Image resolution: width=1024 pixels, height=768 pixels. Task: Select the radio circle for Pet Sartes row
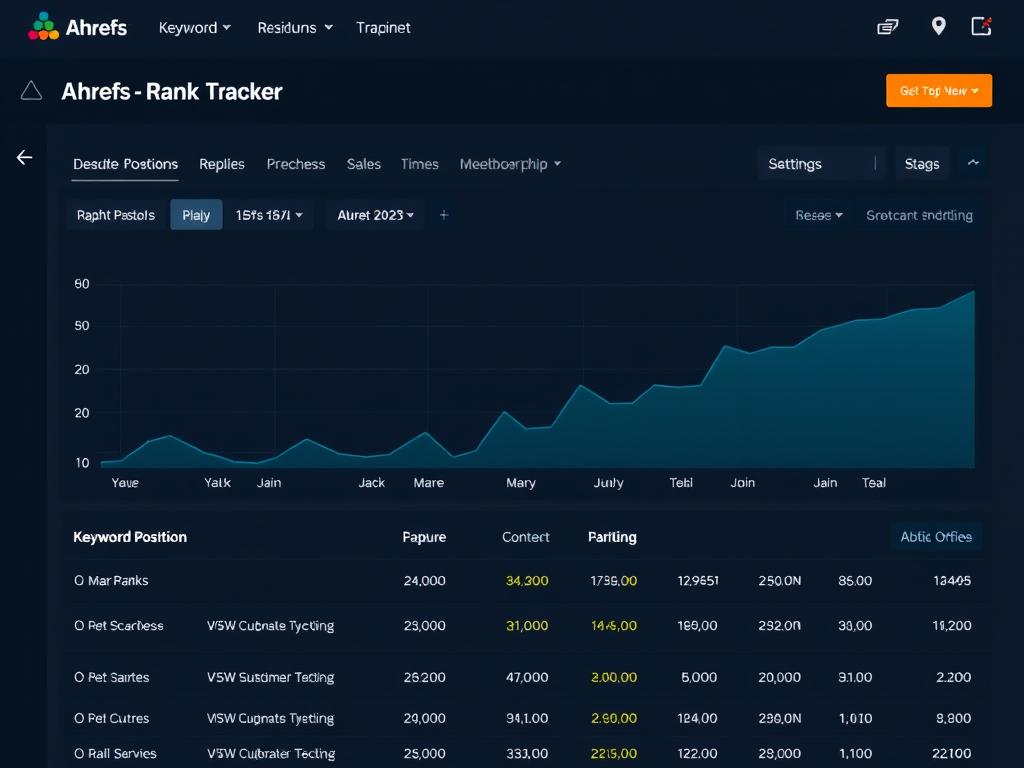(x=79, y=677)
